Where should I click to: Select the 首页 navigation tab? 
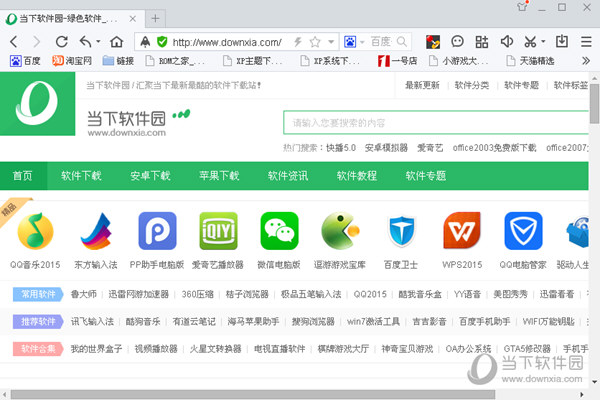23,176
